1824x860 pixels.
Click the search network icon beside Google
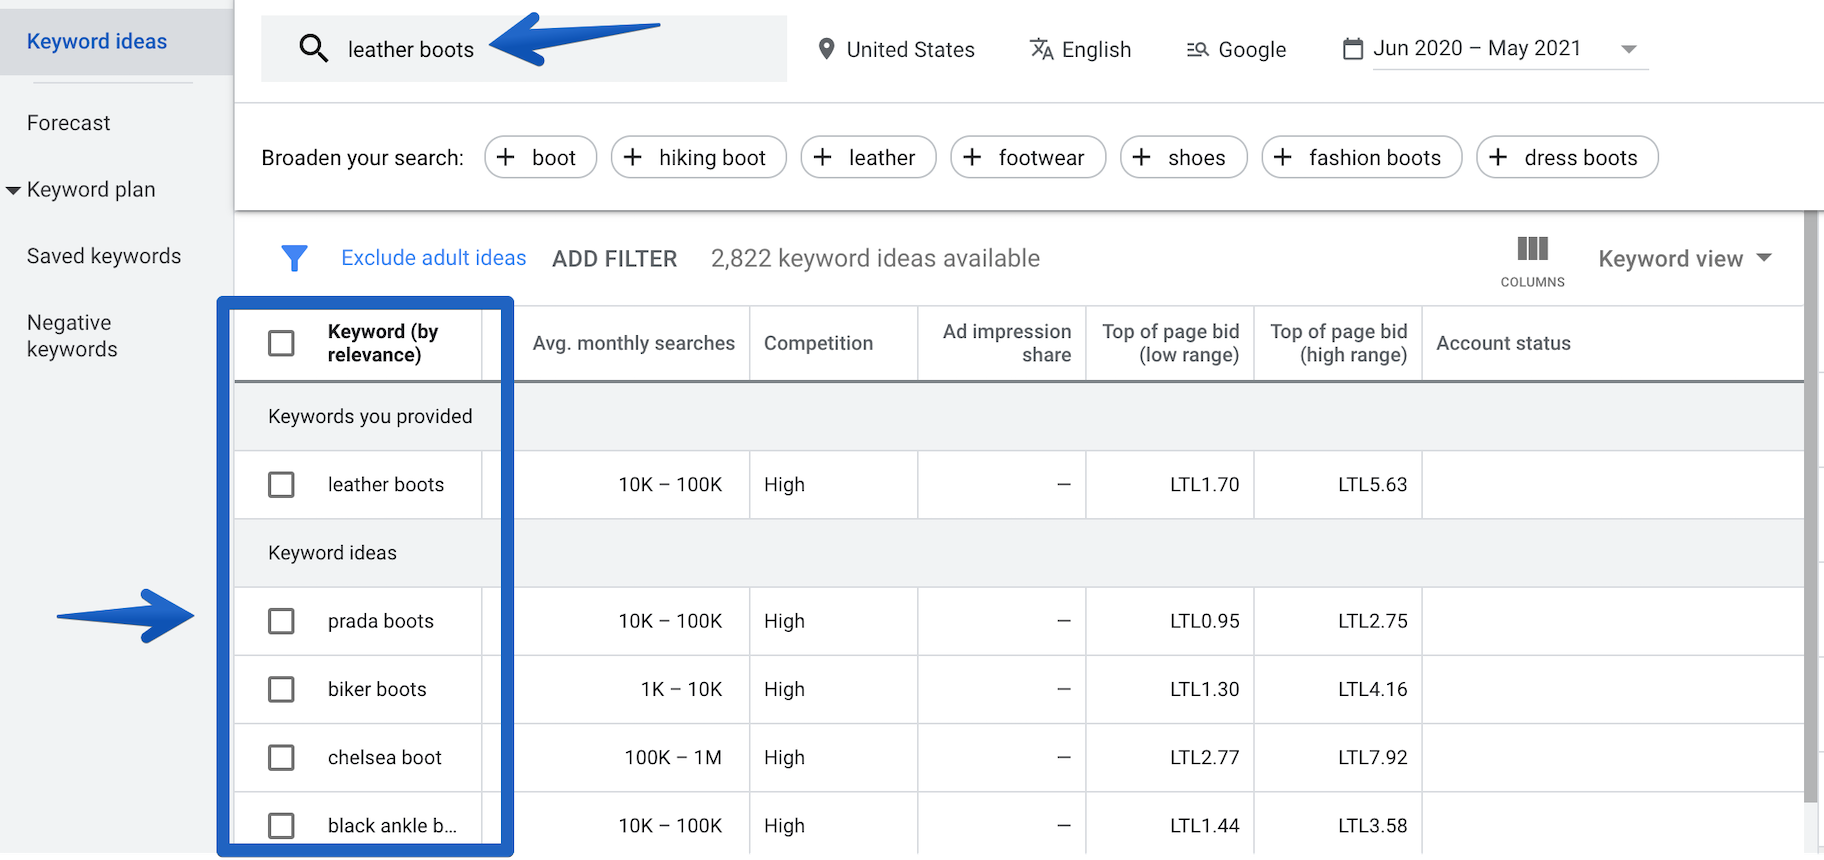1197,49
